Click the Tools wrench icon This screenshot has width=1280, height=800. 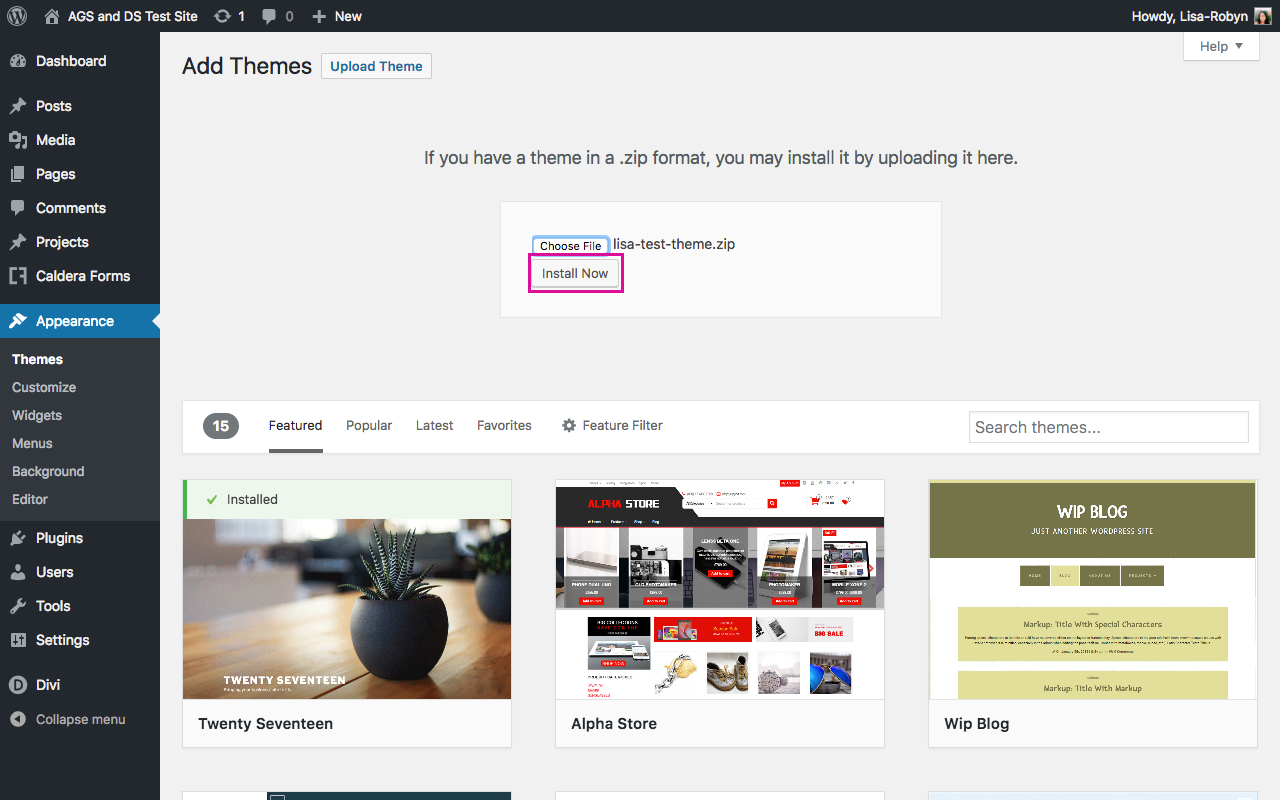(x=18, y=606)
